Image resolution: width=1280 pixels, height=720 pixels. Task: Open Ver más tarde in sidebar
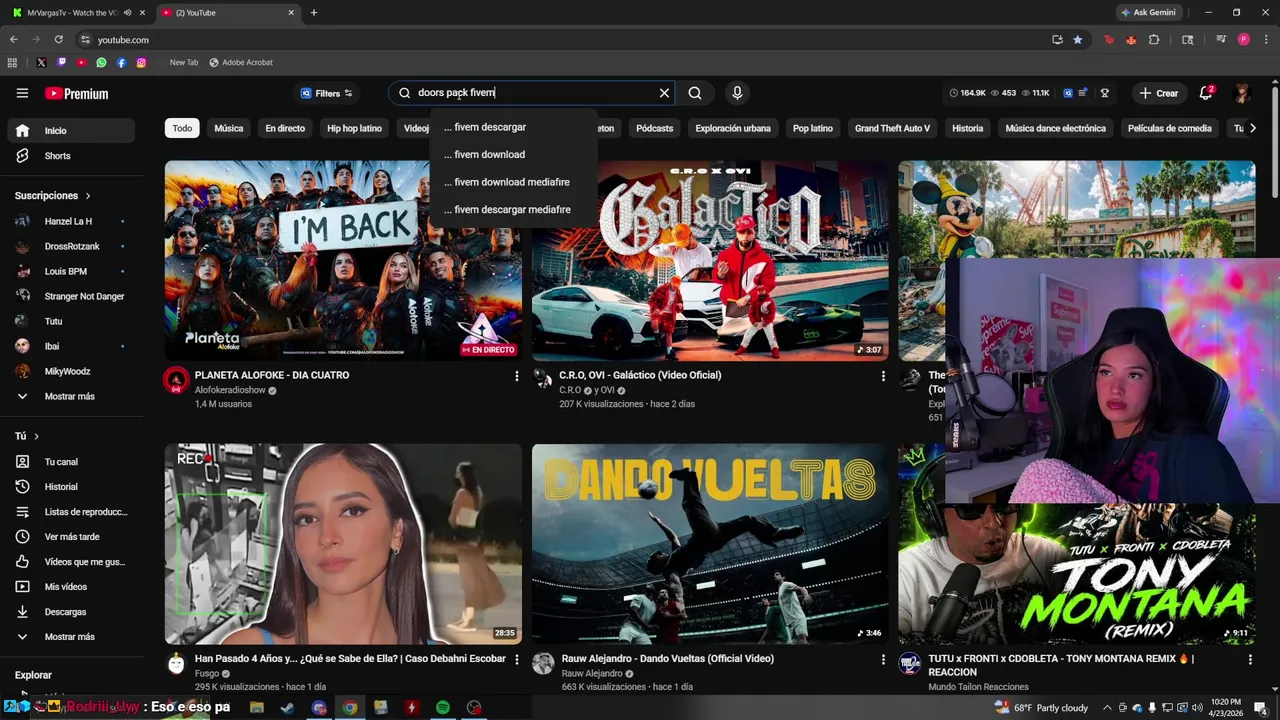72,537
